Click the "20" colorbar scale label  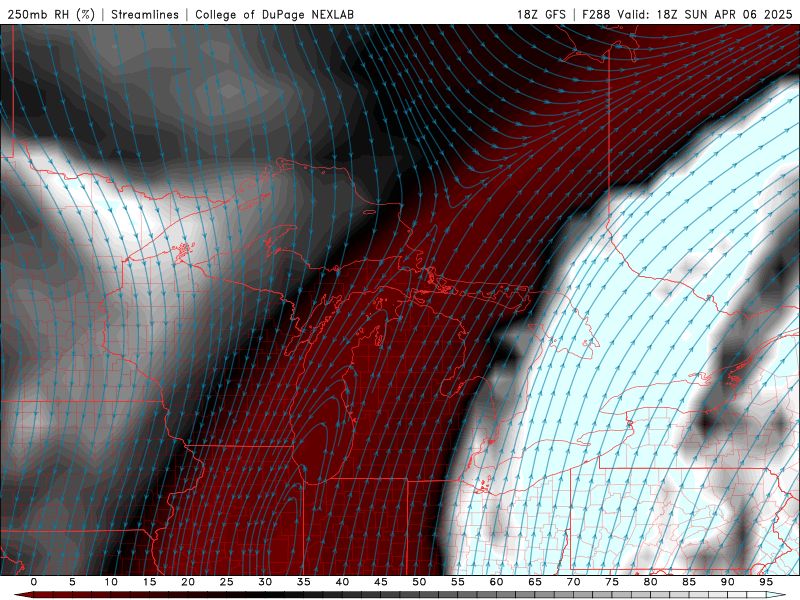click(x=188, y=582)
